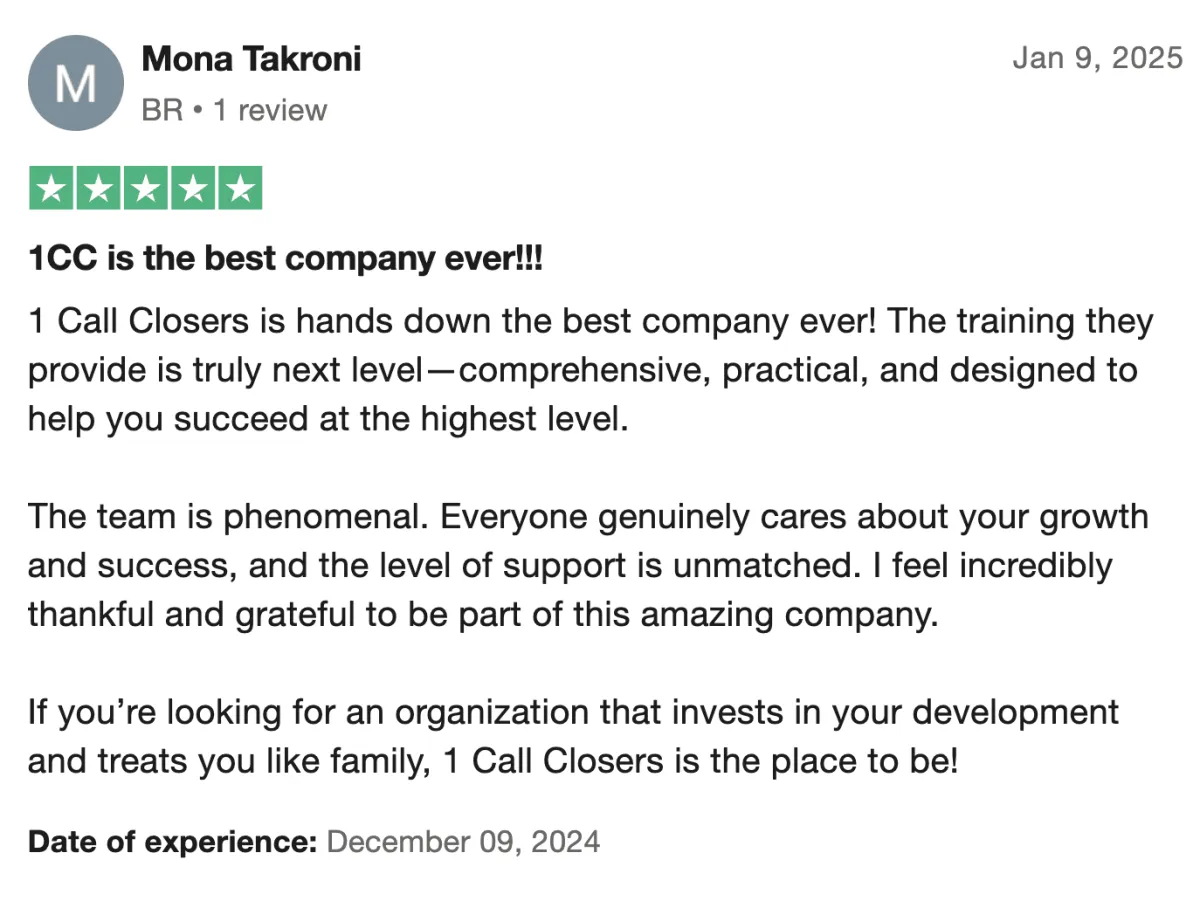Viewport: 1200px width, 901px height.
Task: Click the paragraph starting "If you're looking for"
Action: tap(573, 737)
